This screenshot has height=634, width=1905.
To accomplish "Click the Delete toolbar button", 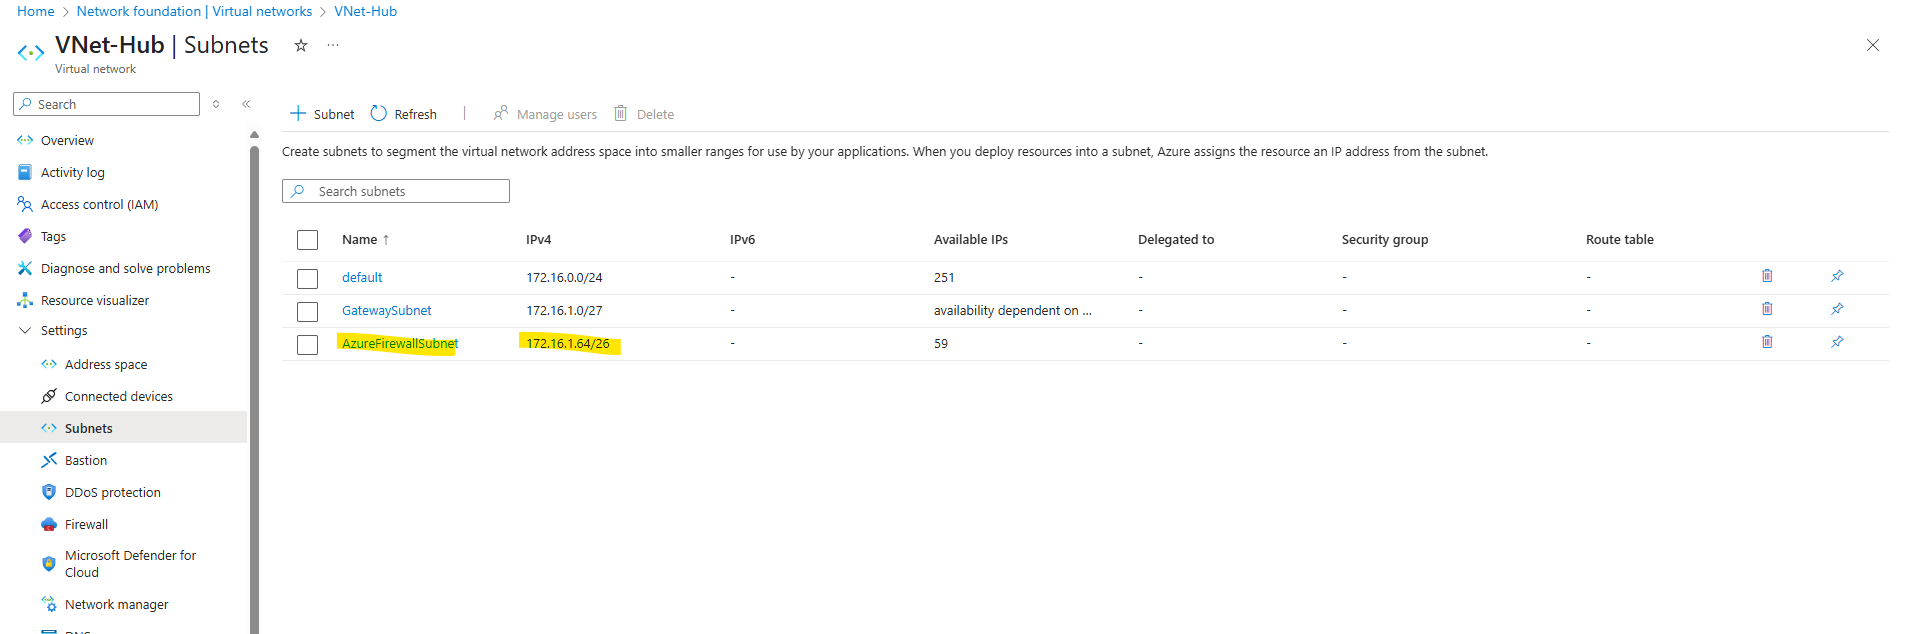I will pos(644,114).
